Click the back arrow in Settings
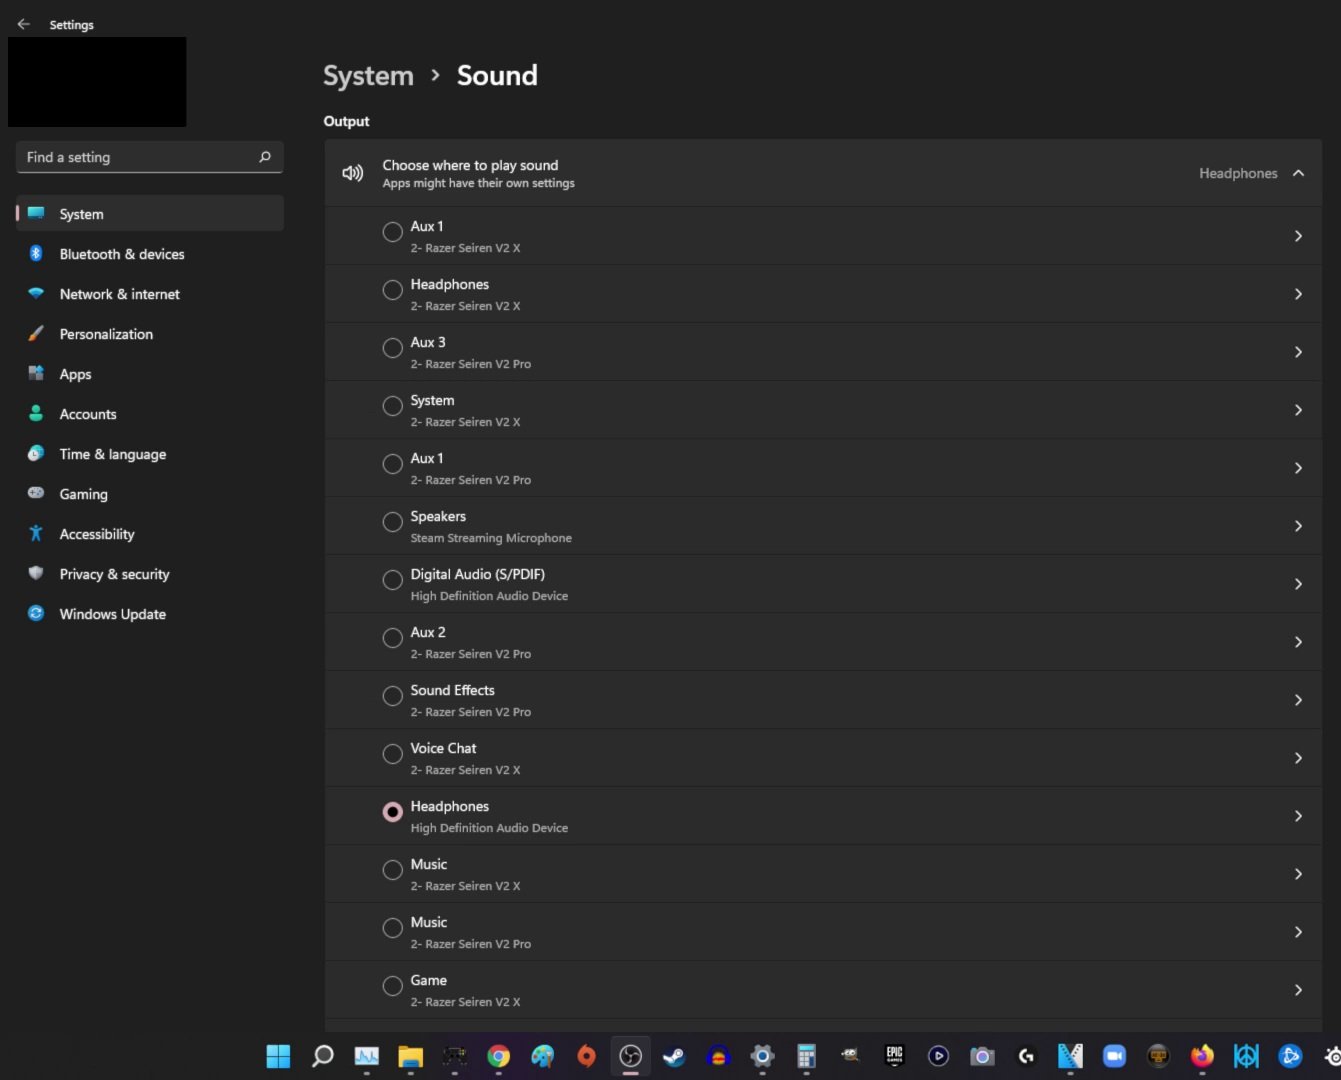The width and height of the screenshot is (1341, 1080). tap(24, 24)
